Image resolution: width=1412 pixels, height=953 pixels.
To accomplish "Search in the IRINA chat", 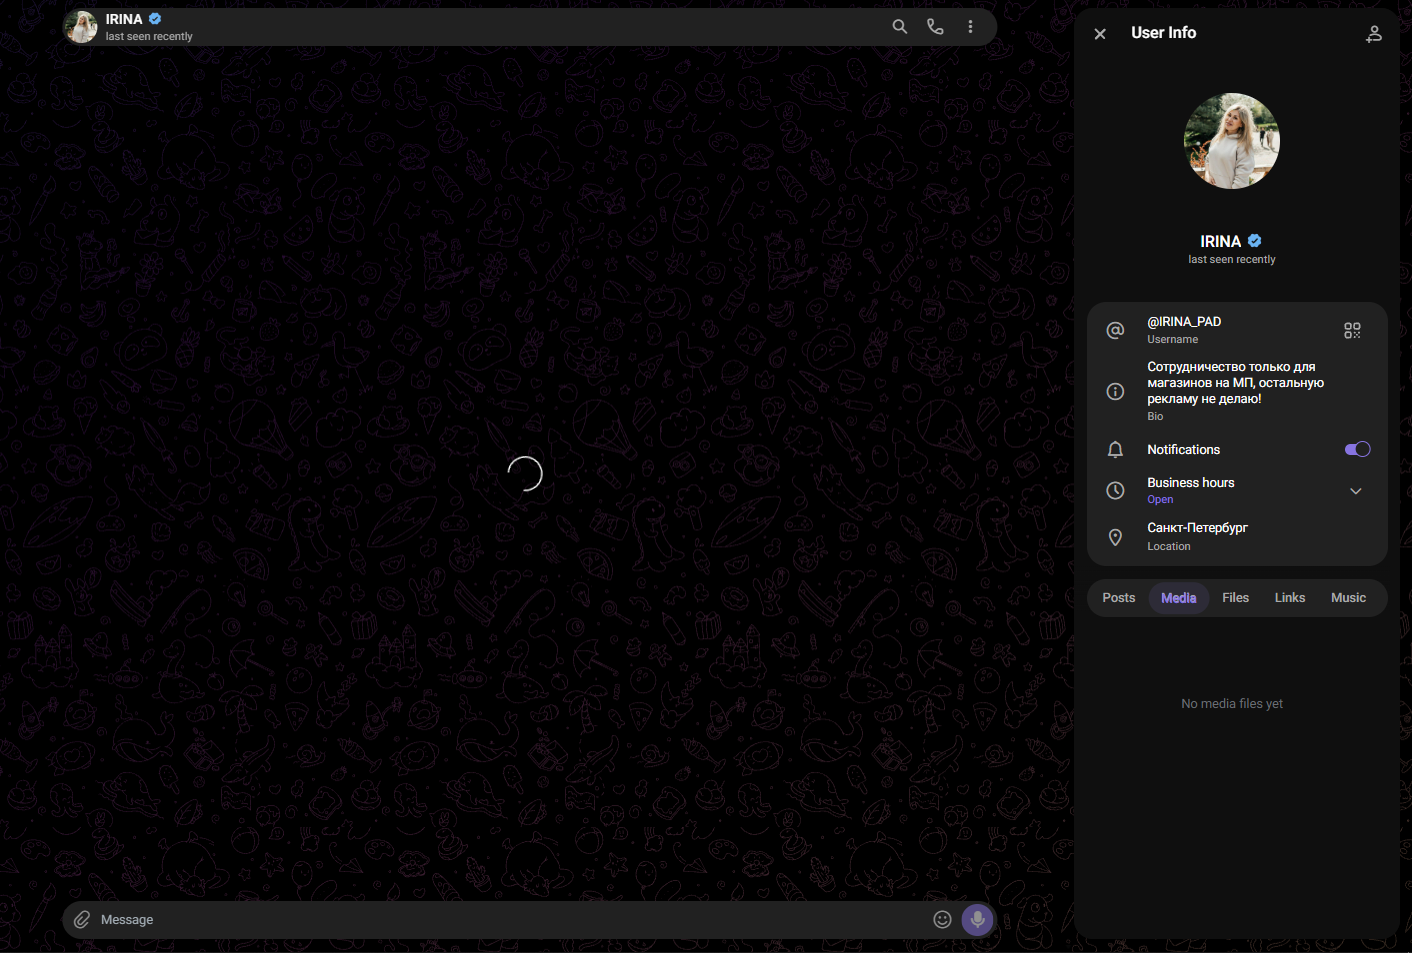I will [x=900, y=27].
